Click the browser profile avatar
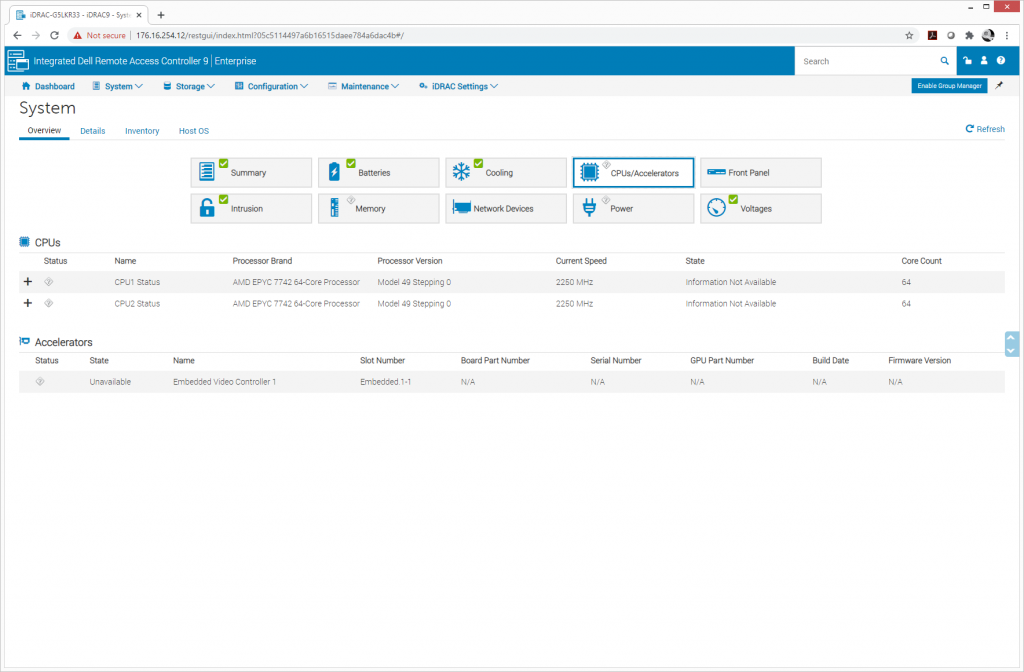Viewport: 1024px width, 672px height. 988,35
